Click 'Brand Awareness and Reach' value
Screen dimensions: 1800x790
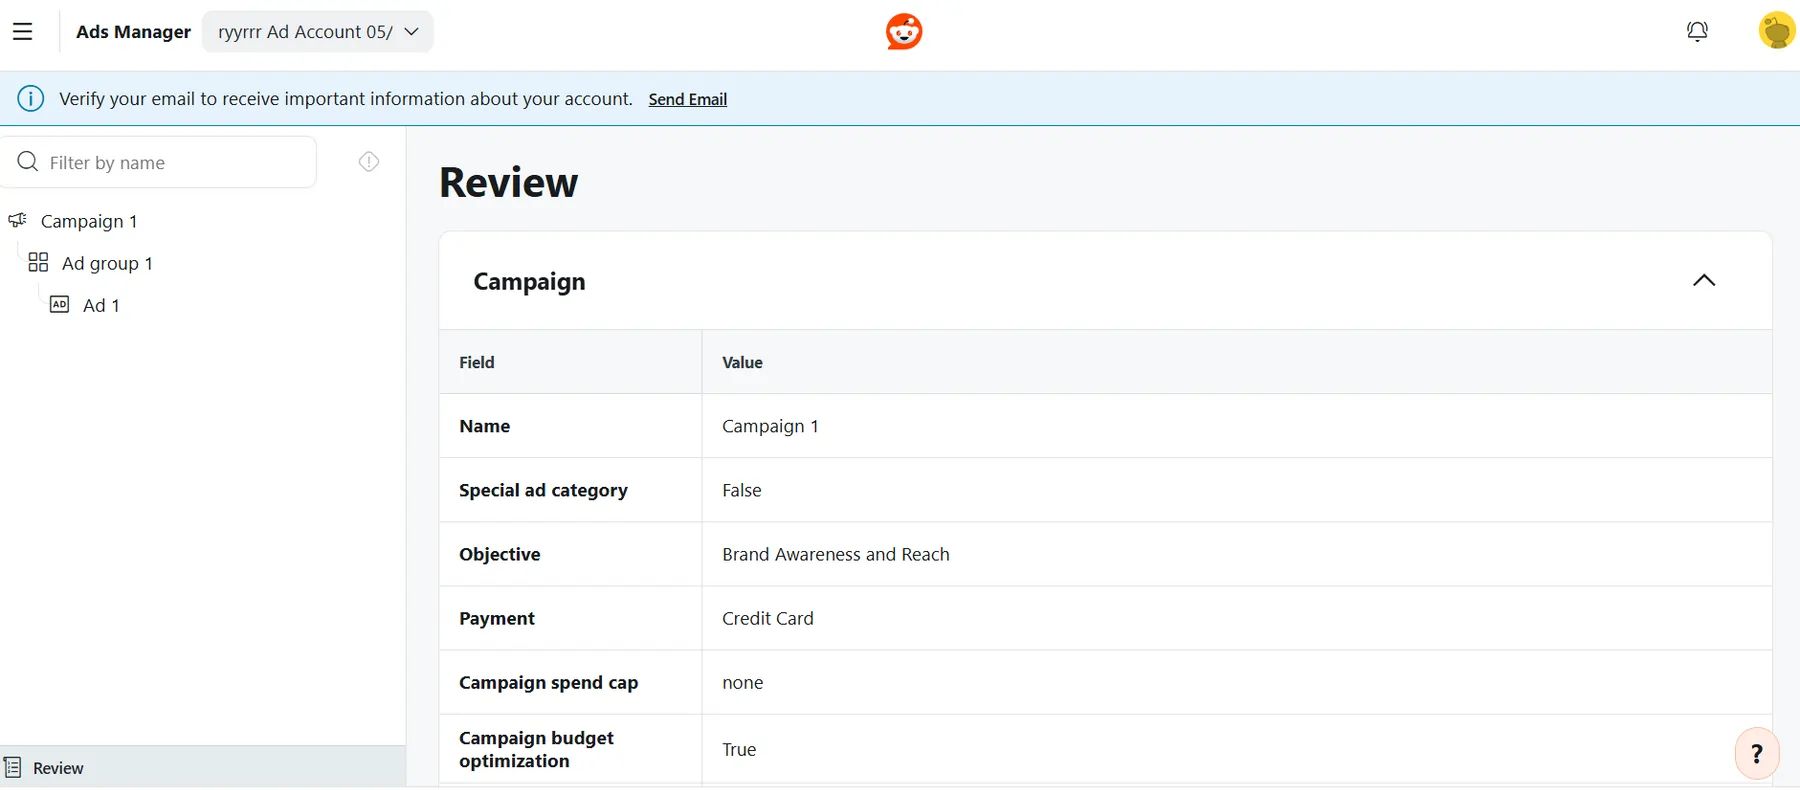tap(836, 554)
